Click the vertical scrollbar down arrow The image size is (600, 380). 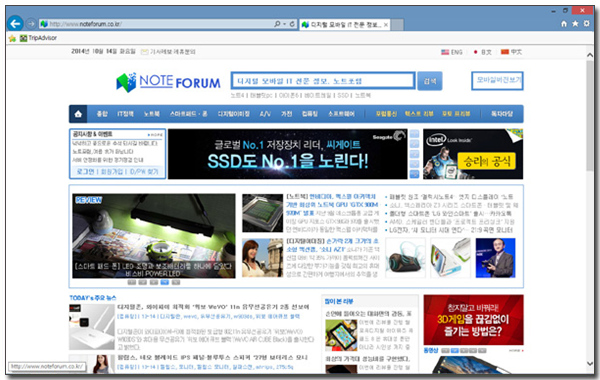[590, 364]
